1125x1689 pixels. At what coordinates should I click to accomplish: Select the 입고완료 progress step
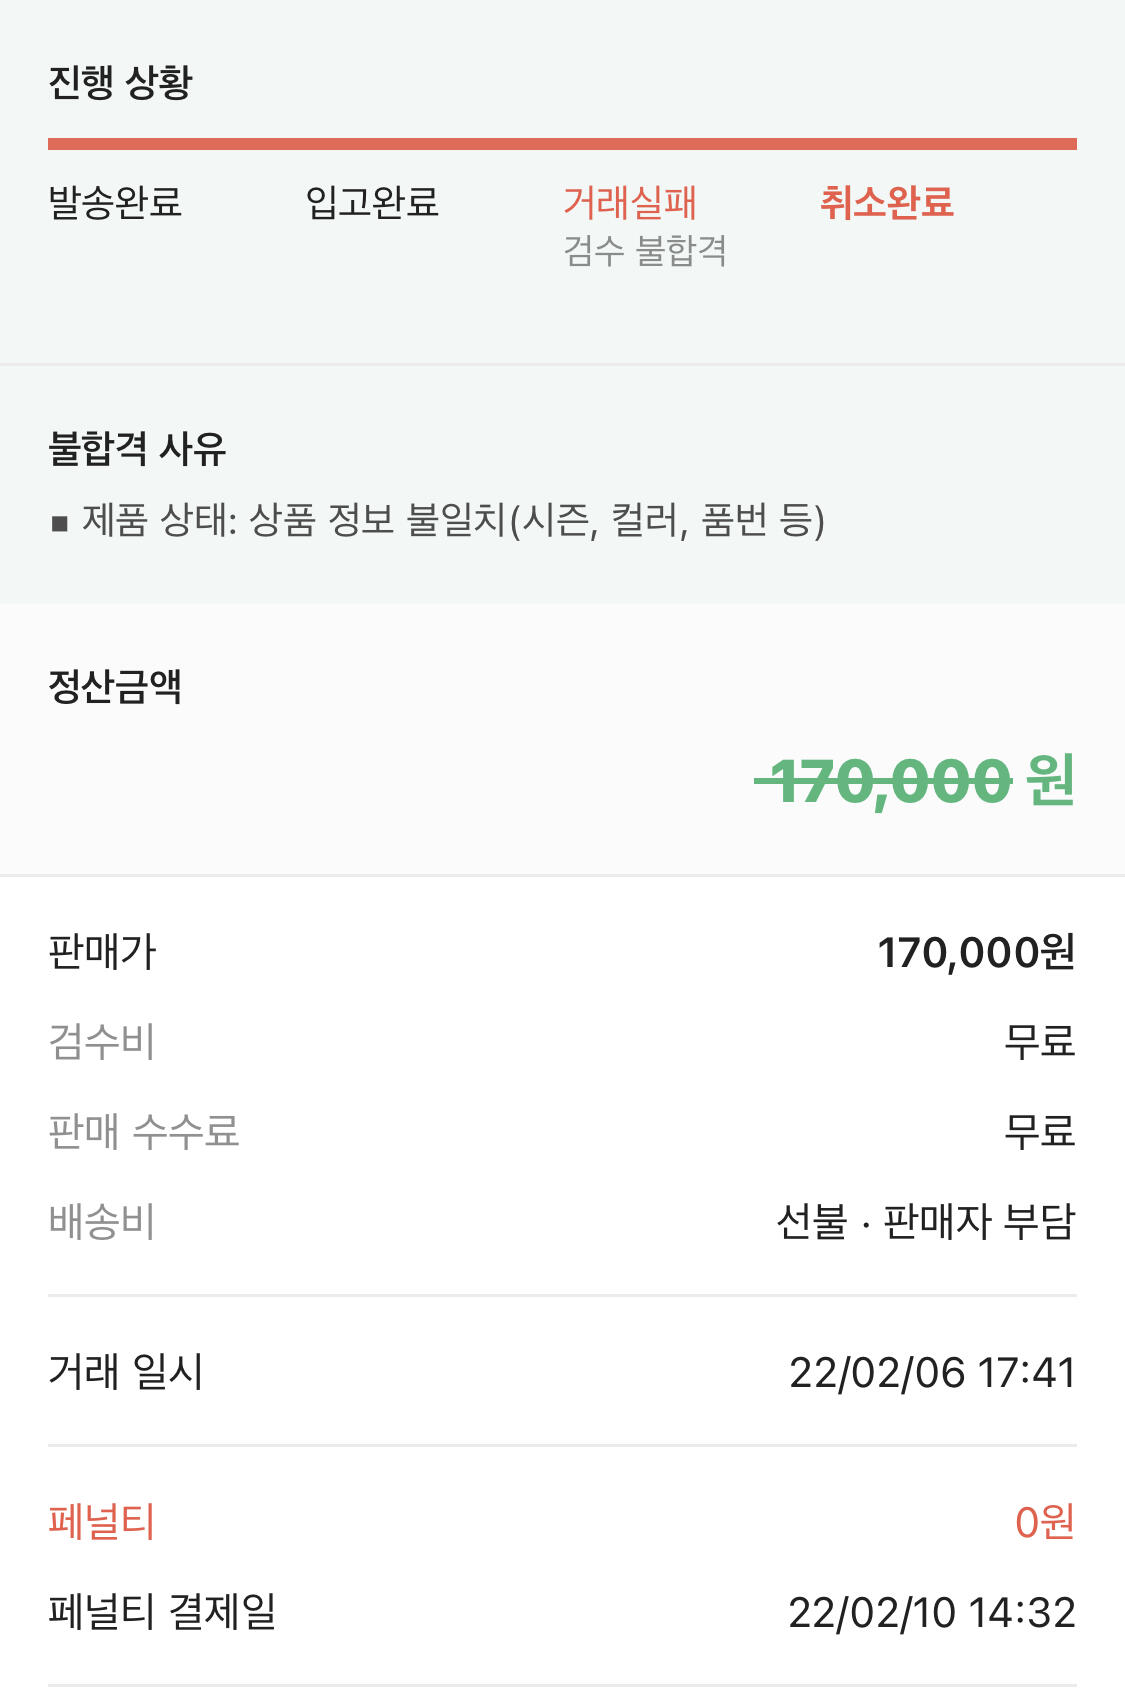372,203
